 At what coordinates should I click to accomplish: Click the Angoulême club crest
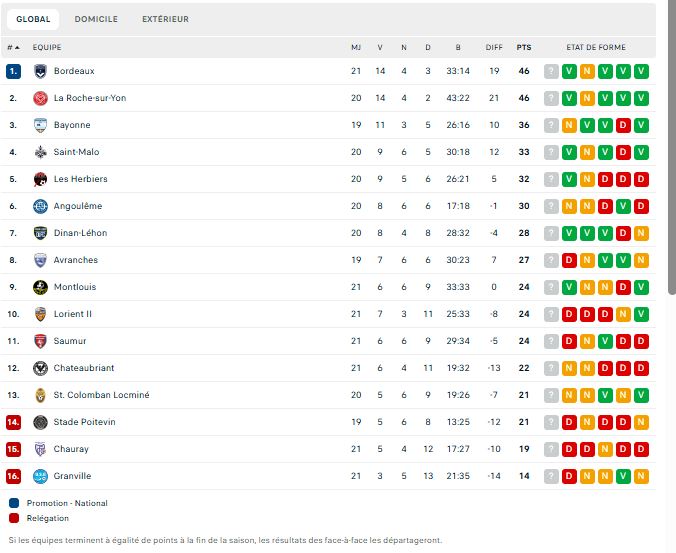[x=40, y=206]
